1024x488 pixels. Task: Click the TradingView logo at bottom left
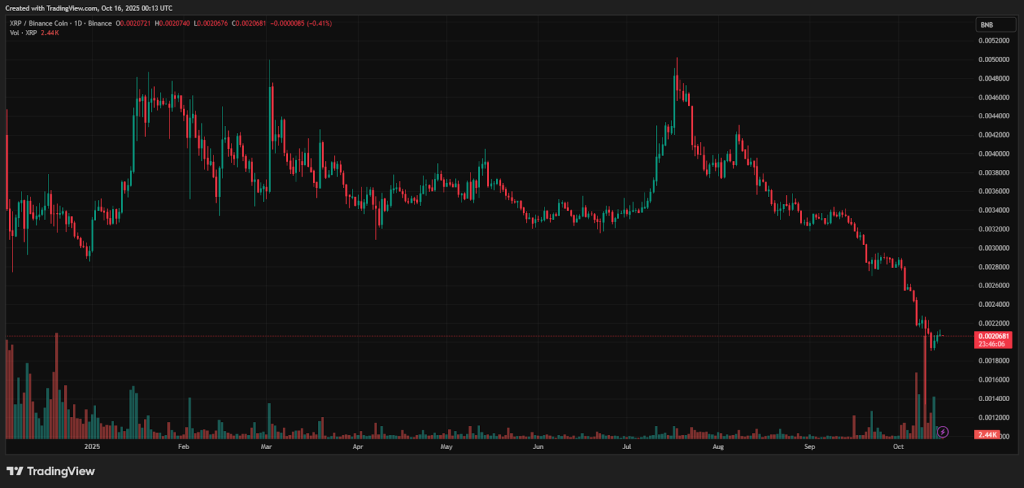(47, 471)
